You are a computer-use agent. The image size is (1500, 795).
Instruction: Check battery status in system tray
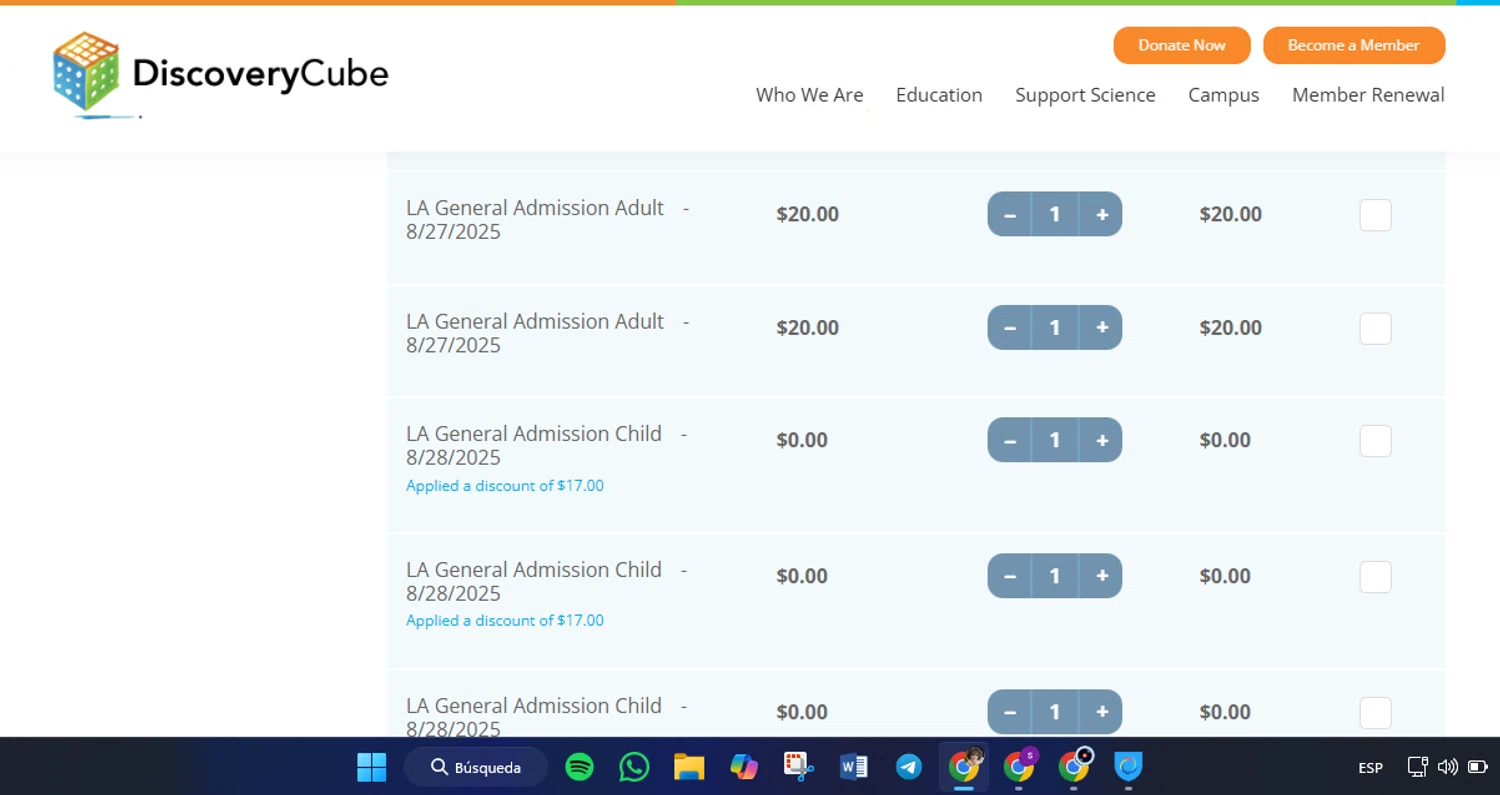1477,767
